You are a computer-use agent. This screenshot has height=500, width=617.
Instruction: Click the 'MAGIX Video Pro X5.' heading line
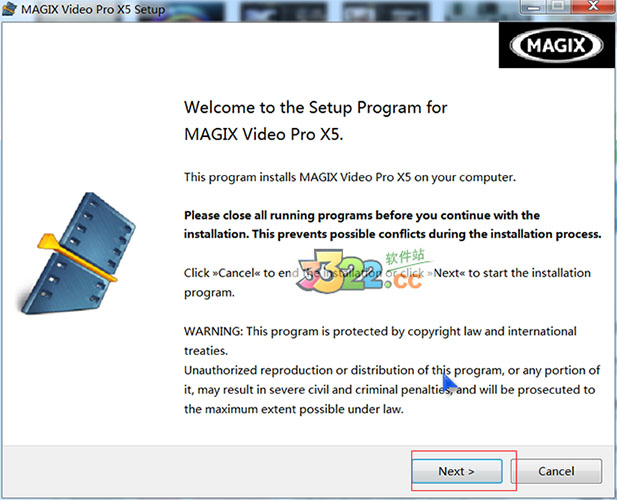[x=264, y=135]
